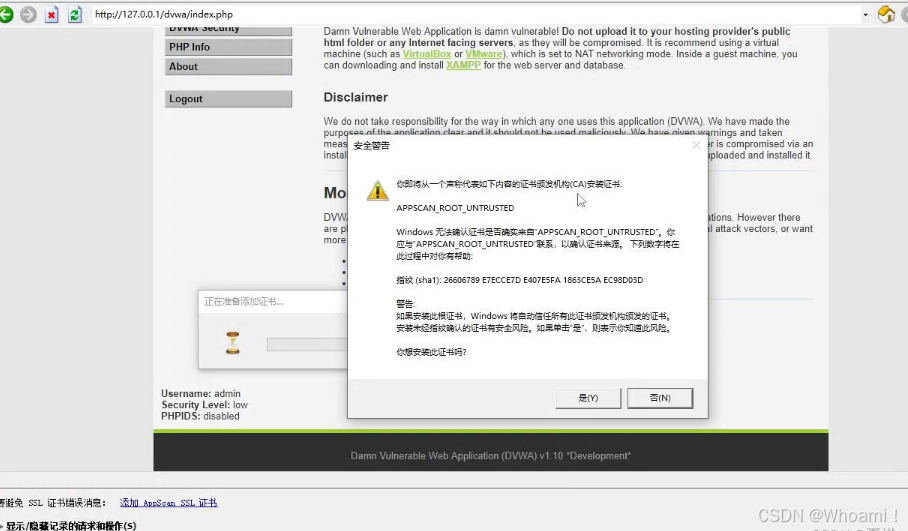Open the About menu item
The height and width of the screenshot is (531, 908).
(228, 67)
